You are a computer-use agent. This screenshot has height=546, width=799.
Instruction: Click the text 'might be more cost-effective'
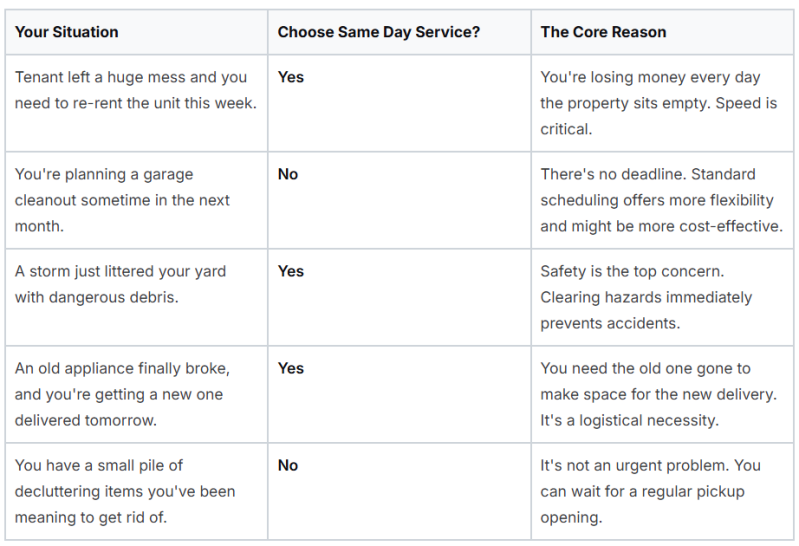[677, 226]
